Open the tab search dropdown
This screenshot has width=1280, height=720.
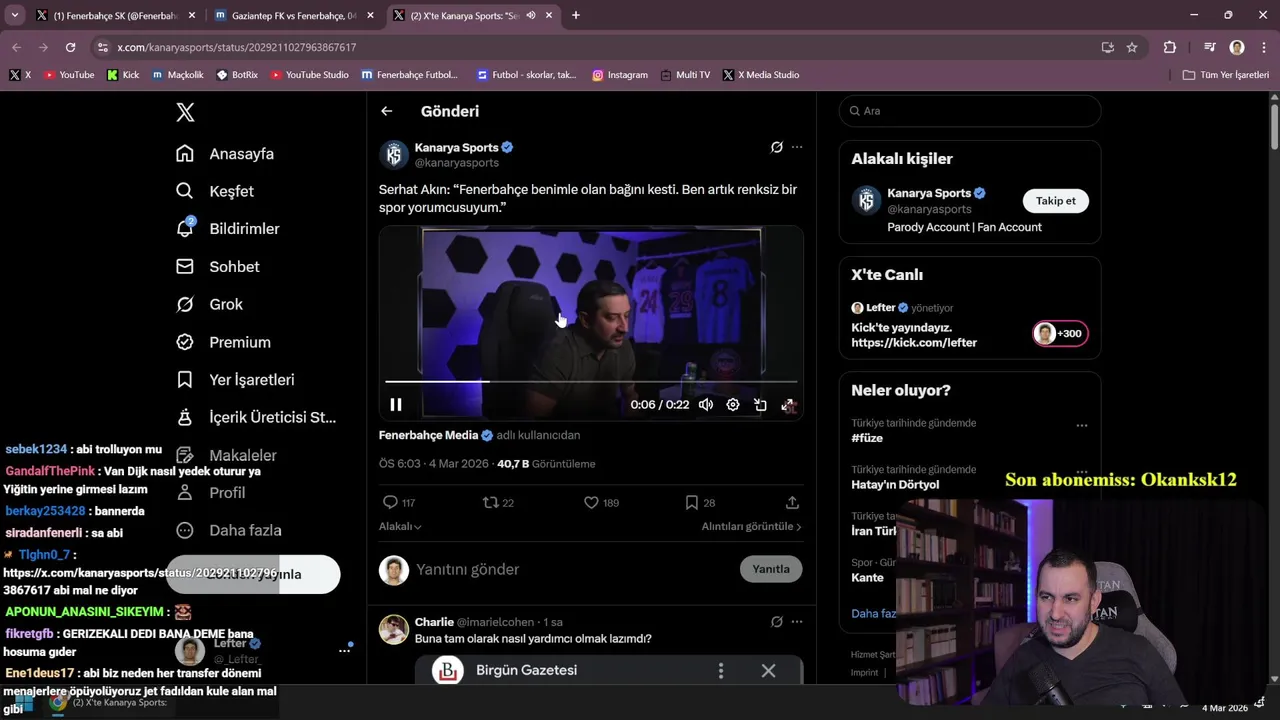(14, 16)
